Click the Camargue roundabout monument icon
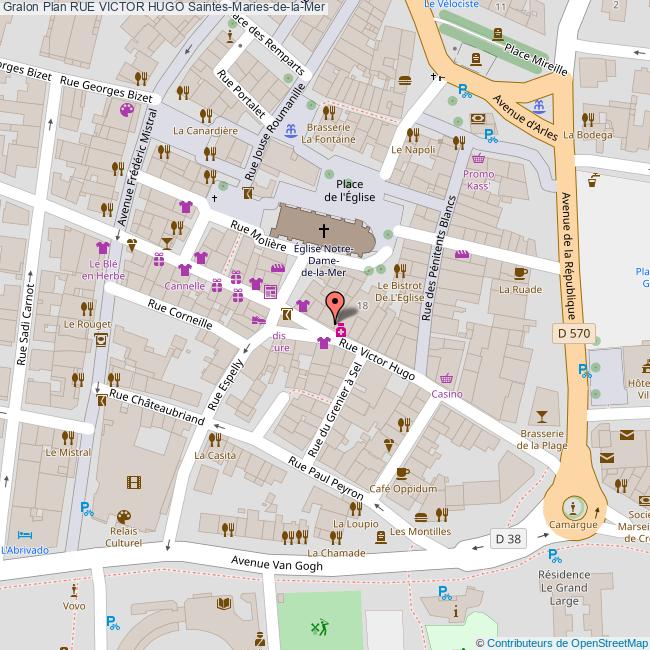Viewport: 650px width, 650px height. (572, 506)
